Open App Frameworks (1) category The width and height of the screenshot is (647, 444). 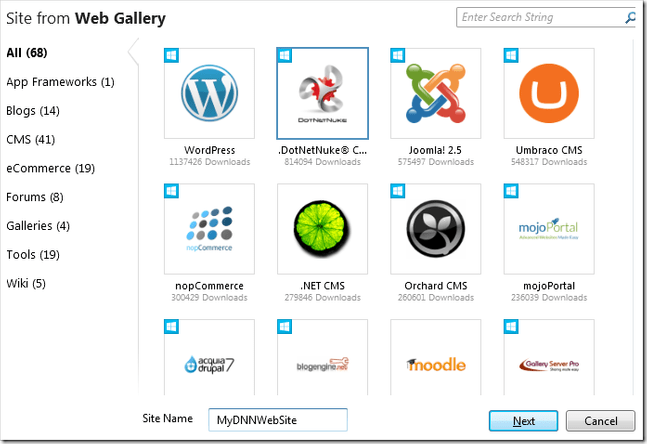(60, 82)
